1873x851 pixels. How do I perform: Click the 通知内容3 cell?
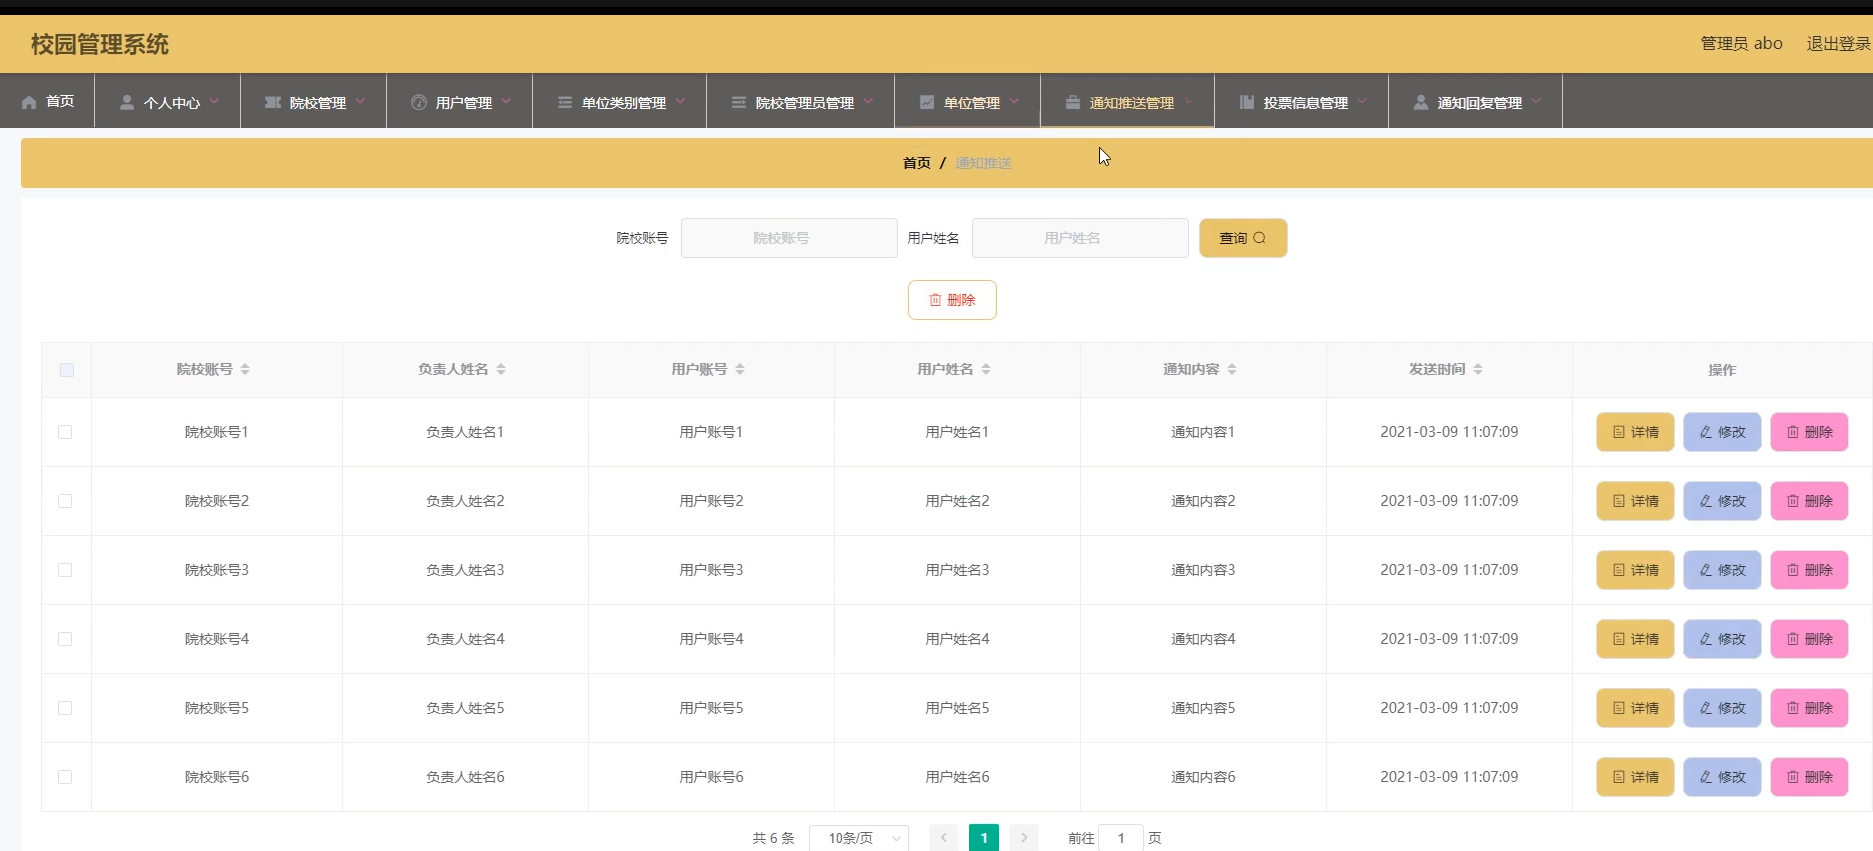[x=1203, y=570]
